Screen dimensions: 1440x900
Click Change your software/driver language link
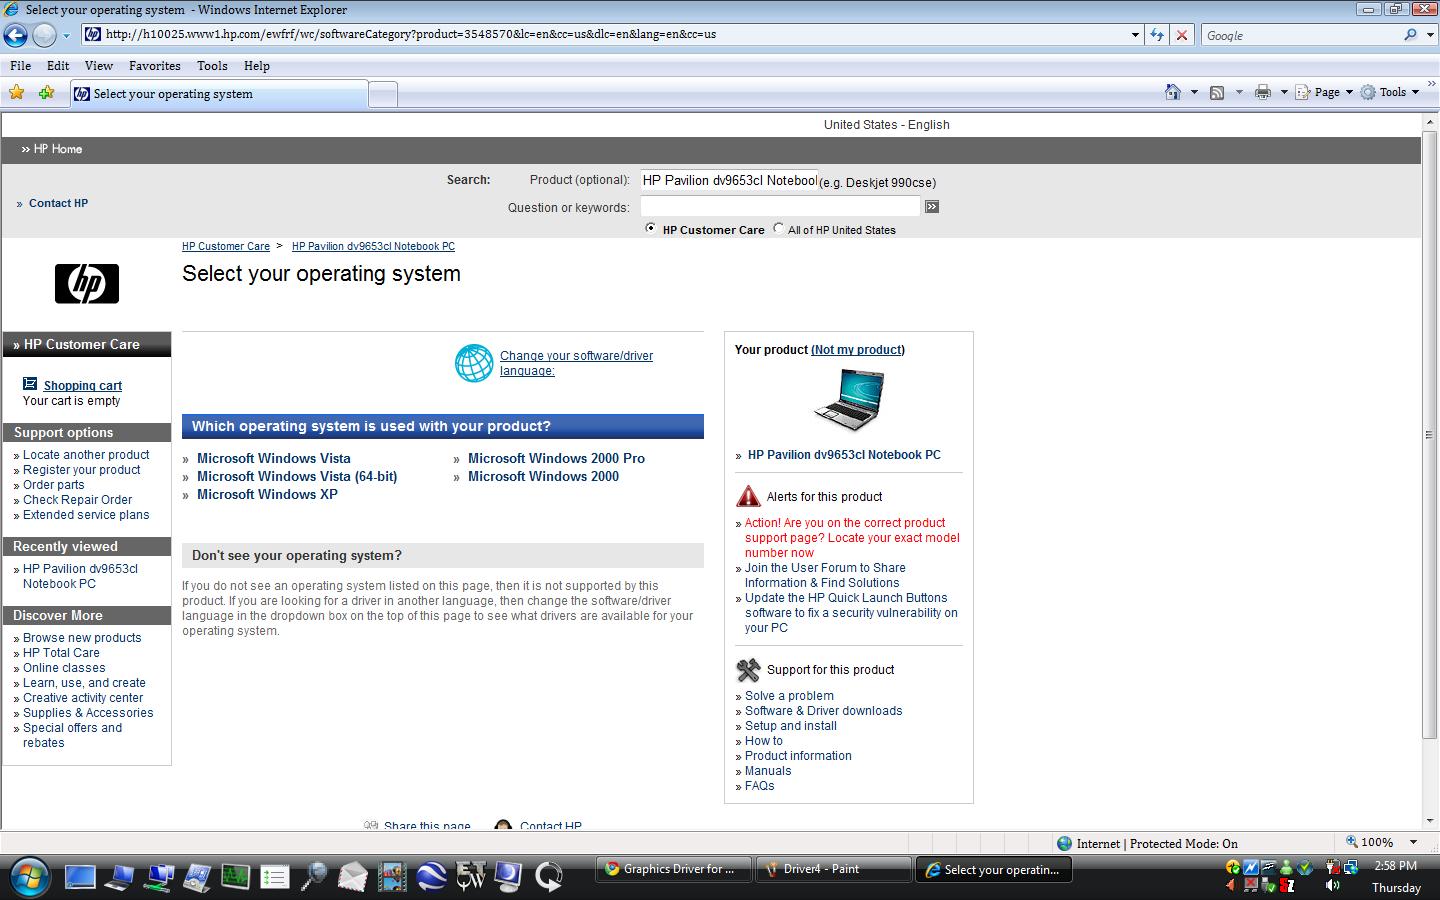point(576,363)
